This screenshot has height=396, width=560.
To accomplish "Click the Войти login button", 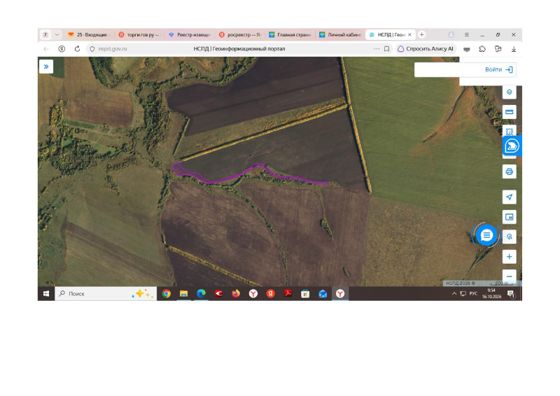I will click(499, 70).
